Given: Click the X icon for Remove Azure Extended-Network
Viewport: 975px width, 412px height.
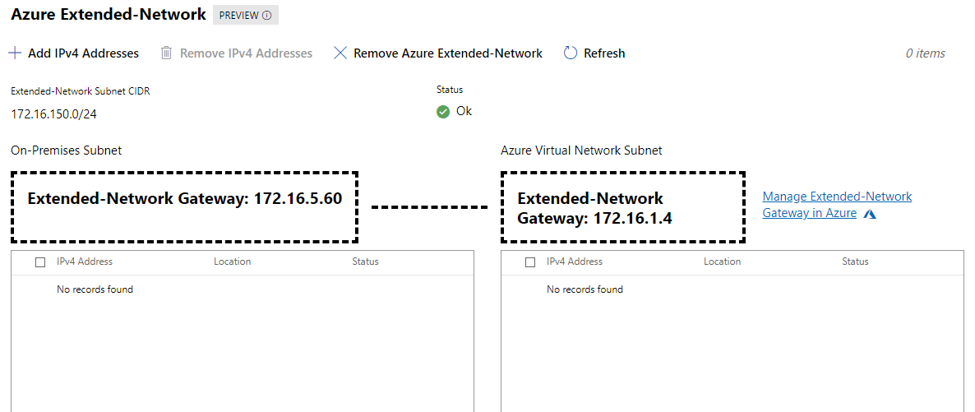Looking at the screenshot, I should [340, 53].
